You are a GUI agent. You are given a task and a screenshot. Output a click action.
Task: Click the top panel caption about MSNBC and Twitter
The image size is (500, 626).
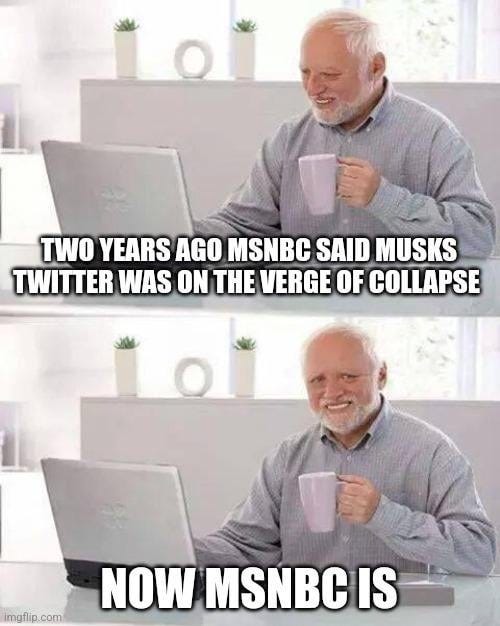pos(248,267)
